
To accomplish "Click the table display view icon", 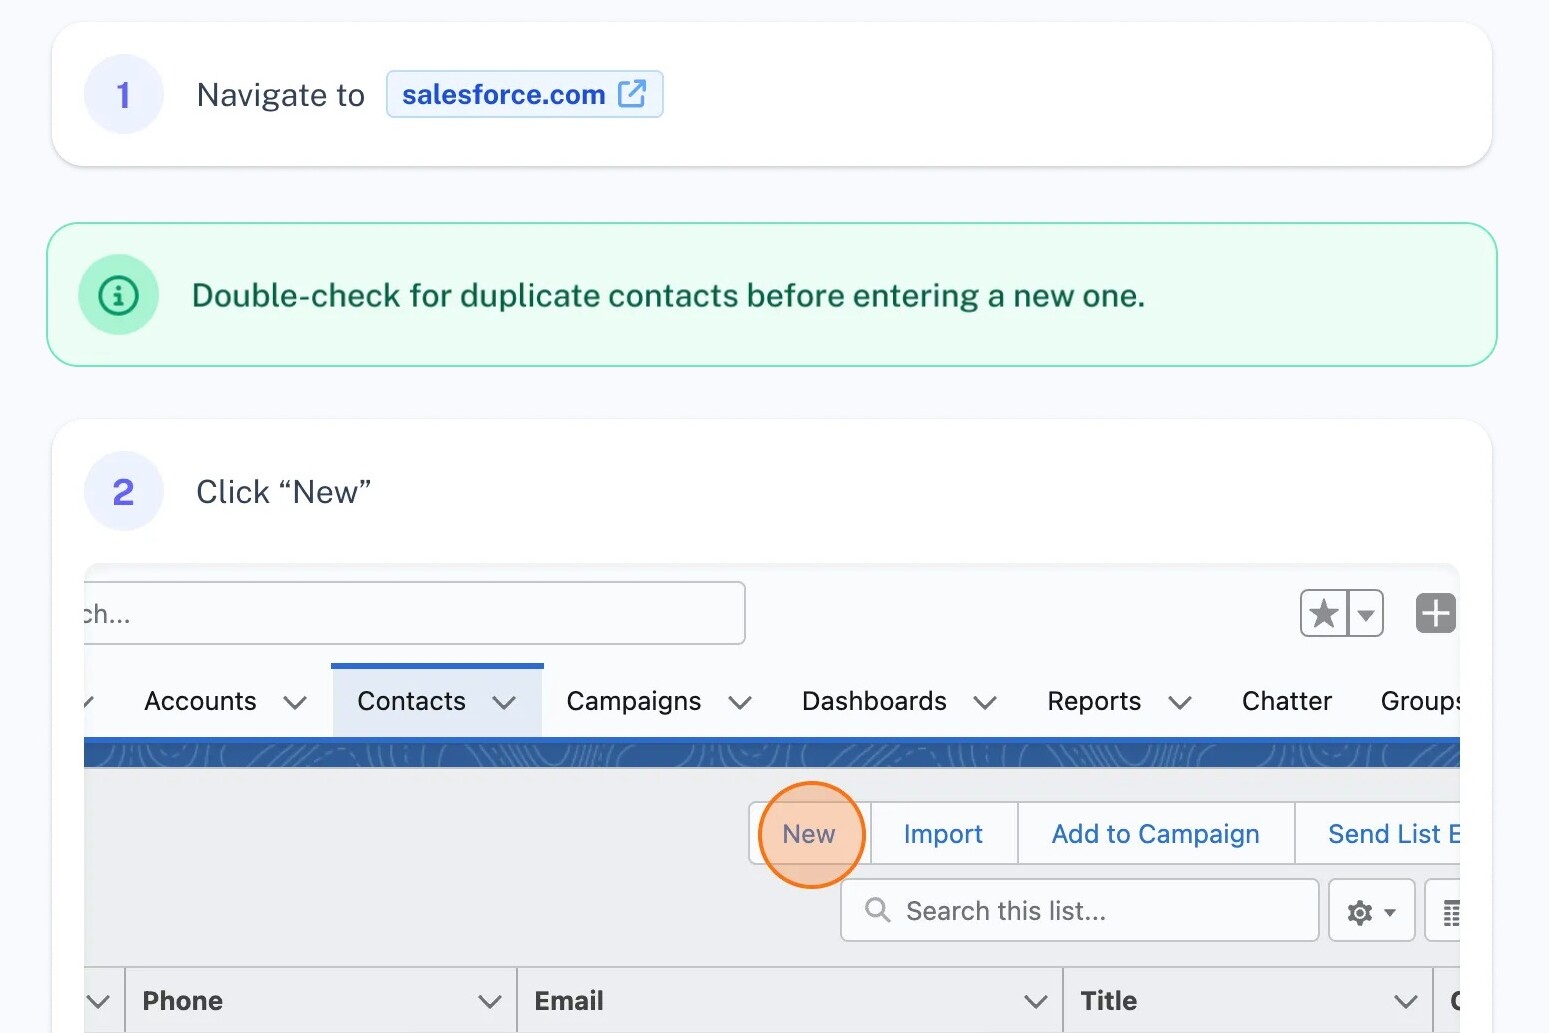I will [x=1443, y=910].
